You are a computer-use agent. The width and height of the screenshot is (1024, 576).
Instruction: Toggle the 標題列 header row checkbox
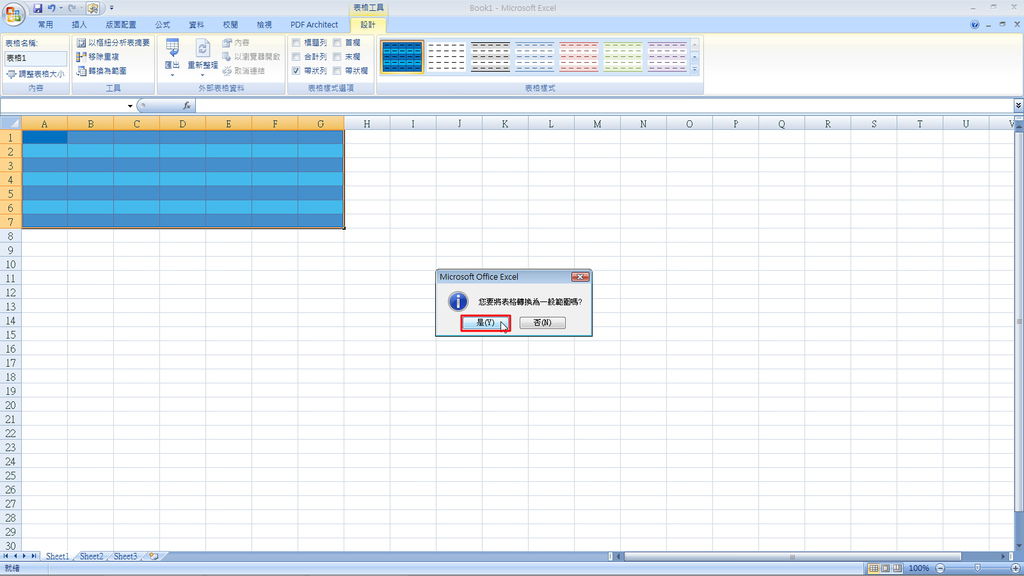[296, 42]
